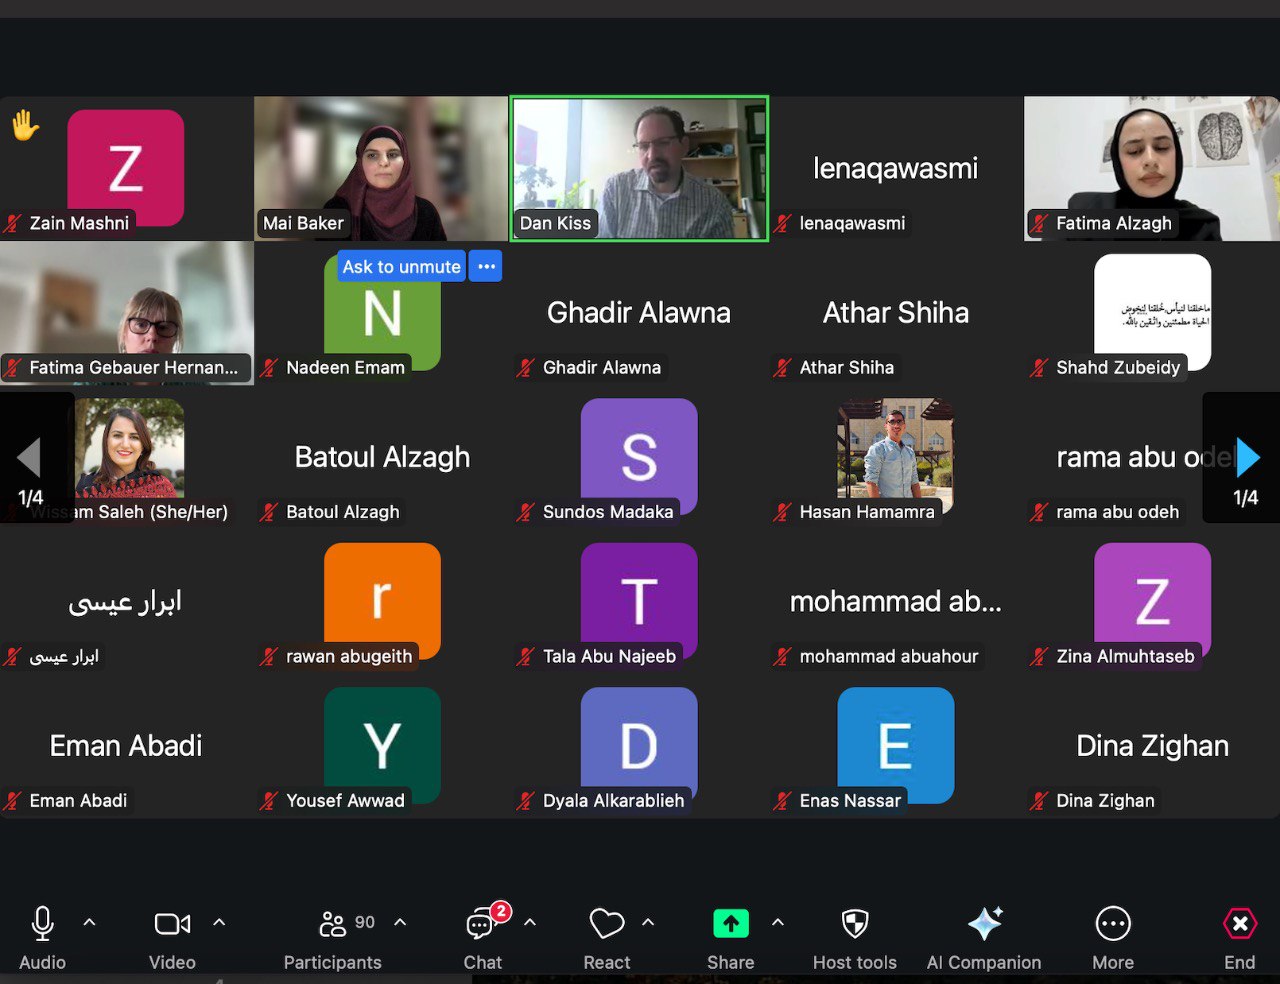Open Host tools shield icon
1280x984 pixels.
pyautogui.click(x=854, y=924)
